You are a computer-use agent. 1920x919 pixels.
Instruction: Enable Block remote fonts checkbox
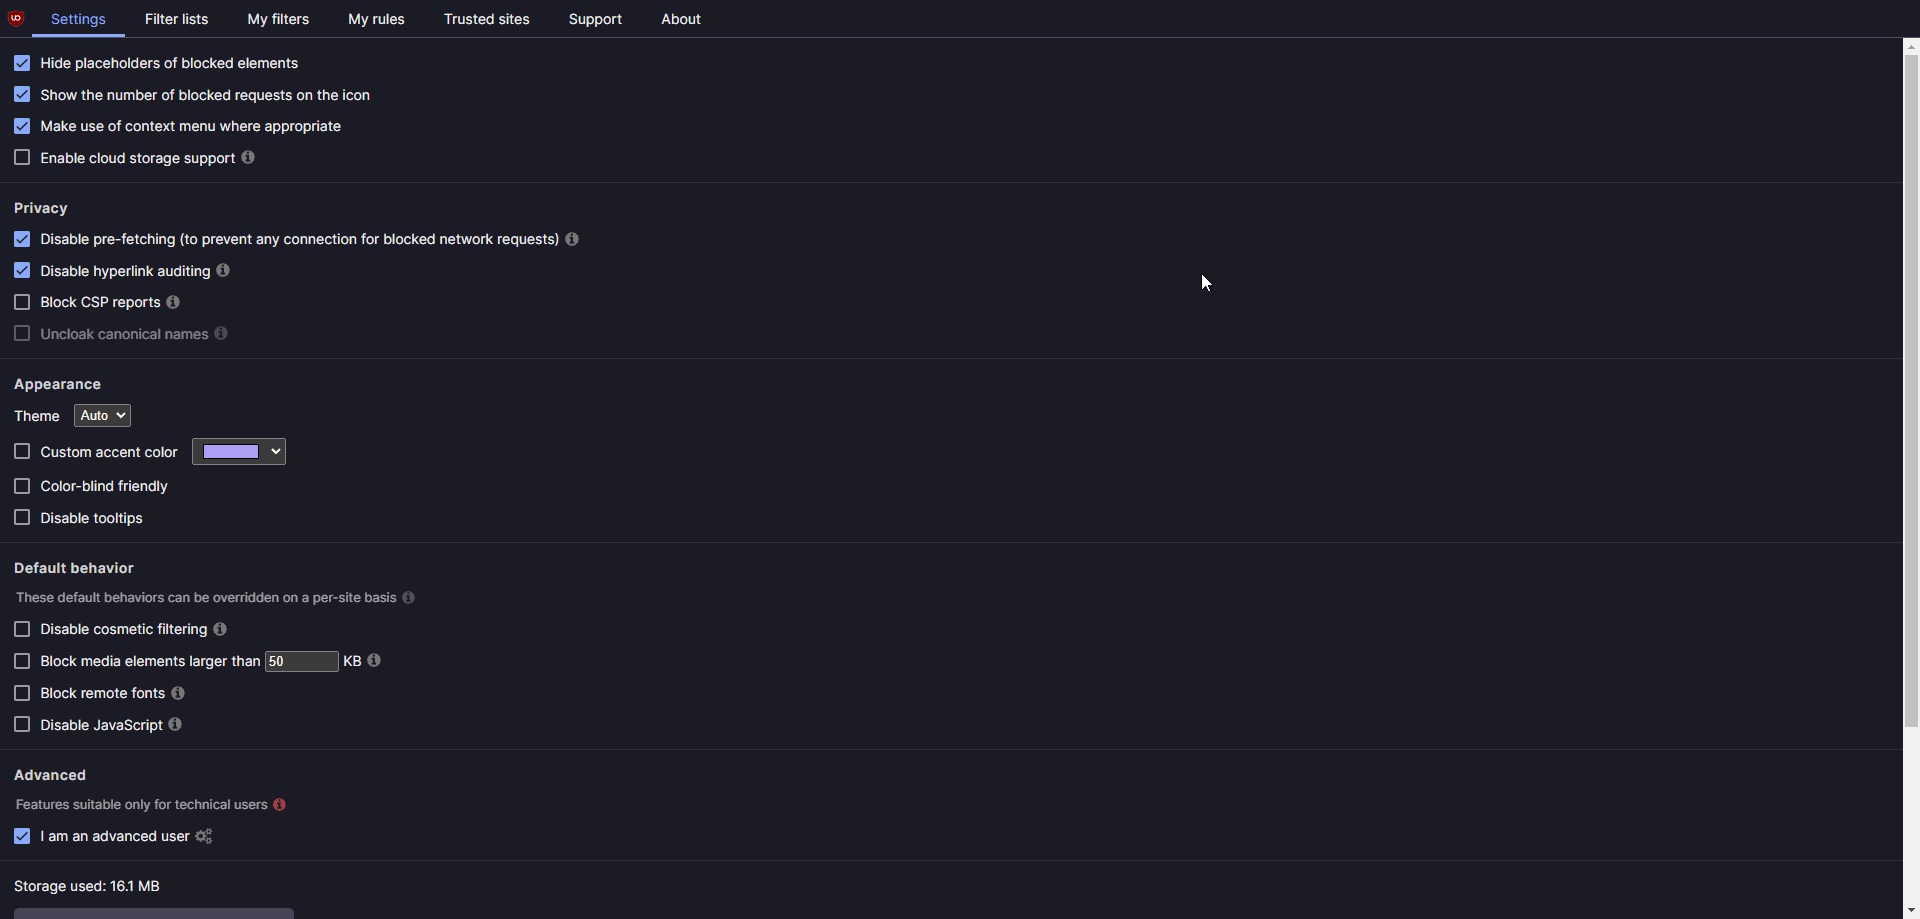coord(22,693)
